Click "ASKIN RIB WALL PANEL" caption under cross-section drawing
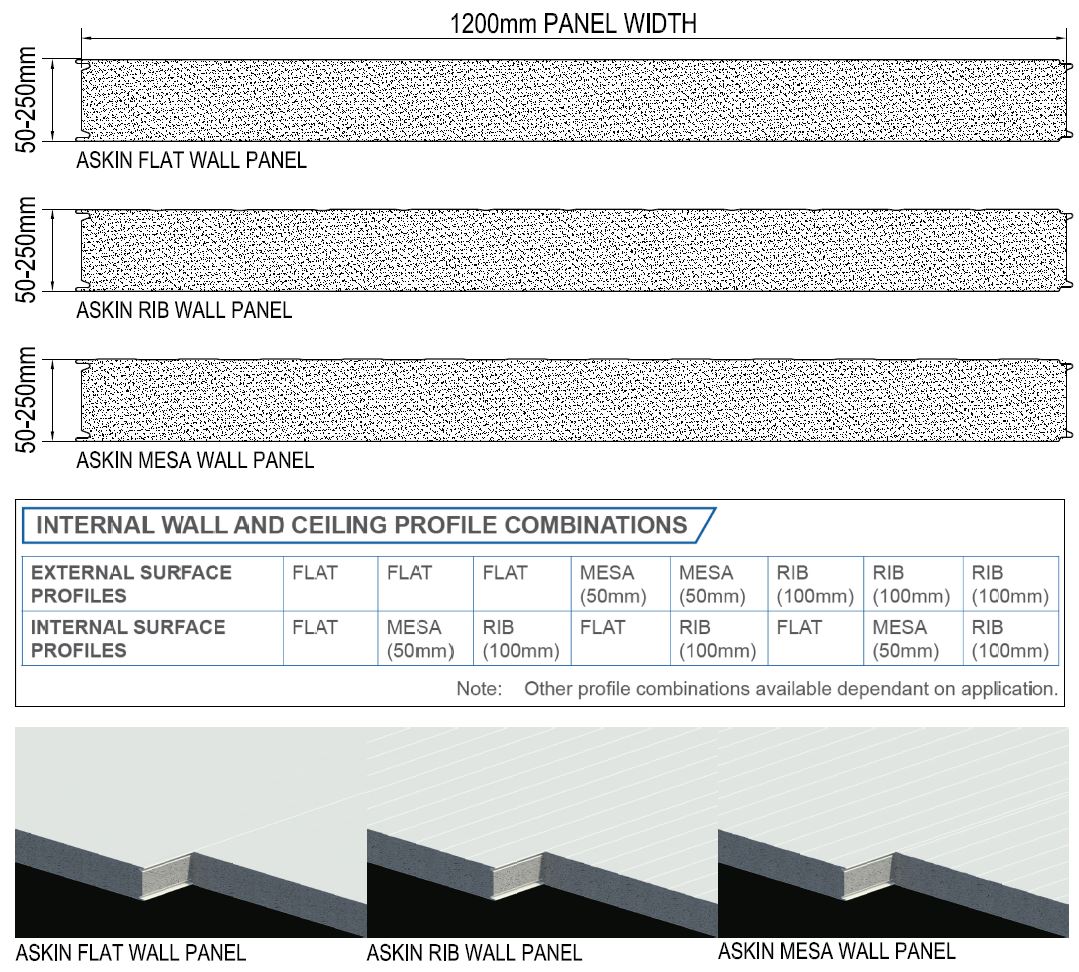The image size is (1079, 972). click(x=184, y=310)
